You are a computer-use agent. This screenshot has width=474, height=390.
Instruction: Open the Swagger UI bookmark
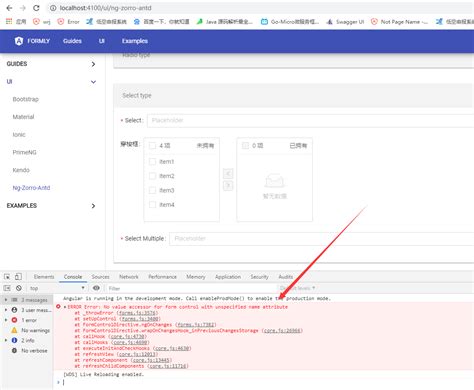[x=345, y=22]
